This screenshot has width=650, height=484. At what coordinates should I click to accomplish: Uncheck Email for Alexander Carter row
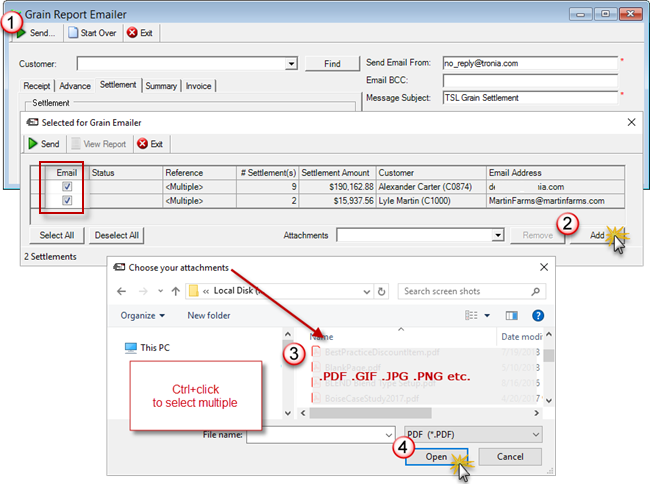point(67,186)
